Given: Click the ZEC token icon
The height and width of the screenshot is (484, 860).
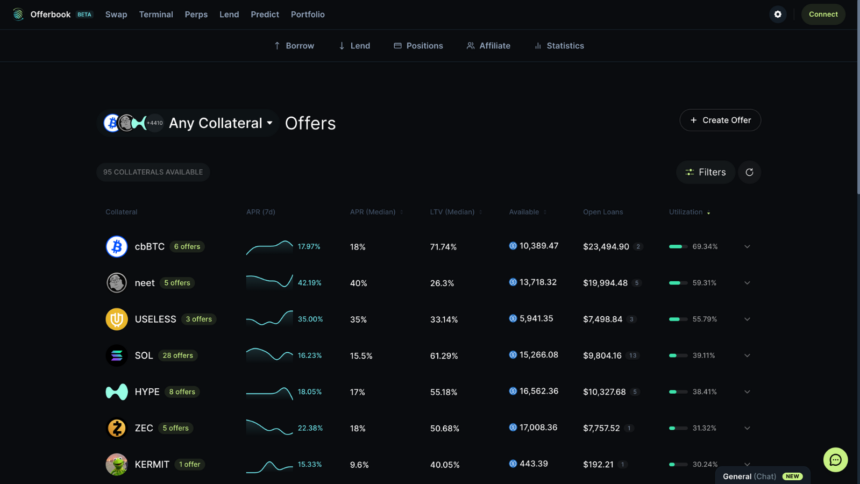Looking at the screenshot, I should (x=116, y=428).
